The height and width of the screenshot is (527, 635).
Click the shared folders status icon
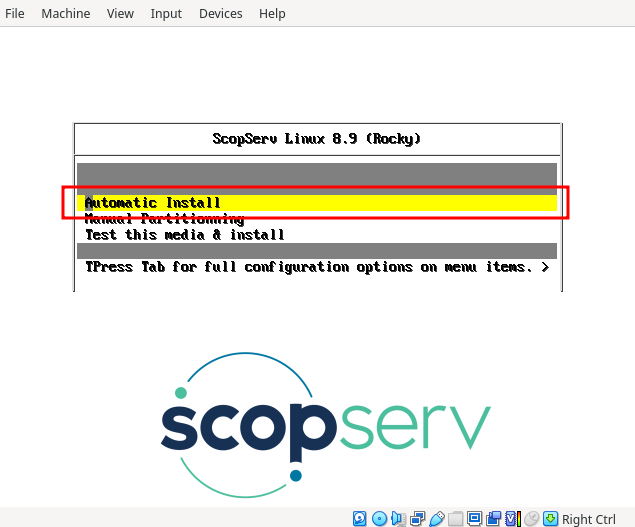[x=456, y=518]
